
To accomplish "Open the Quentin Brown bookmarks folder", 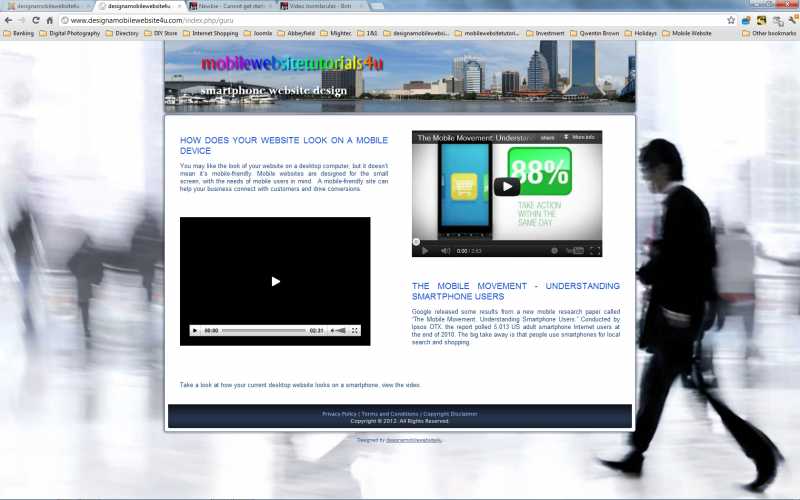I will (594, 33).
